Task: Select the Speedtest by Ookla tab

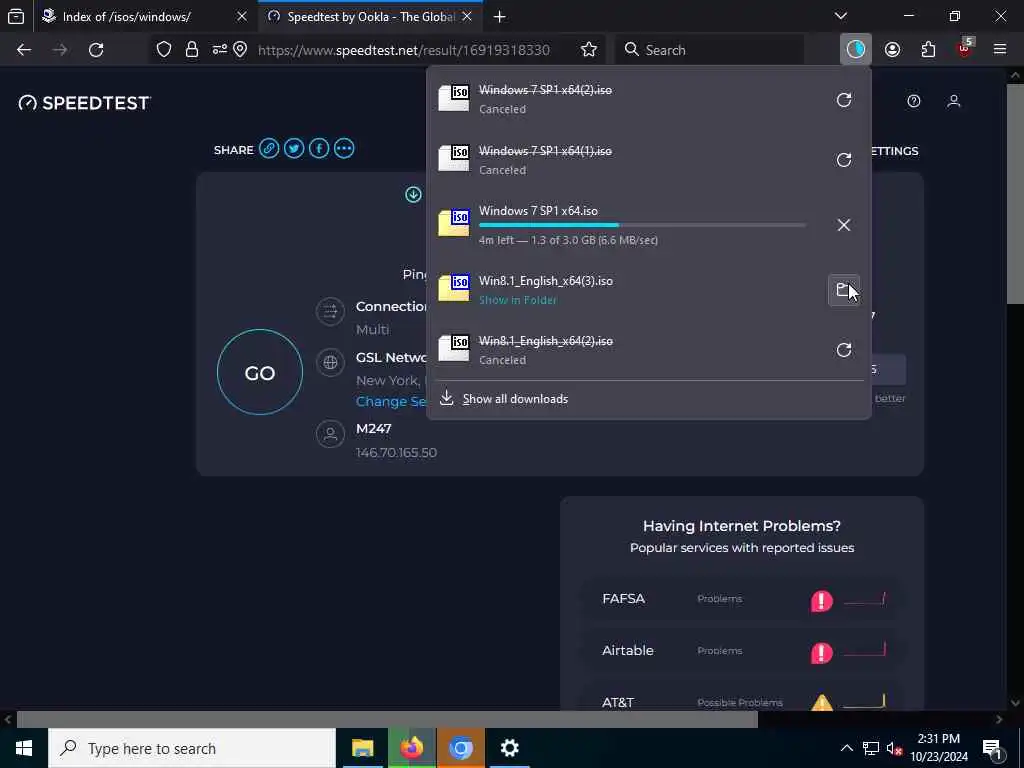Action: pyautogui.click(x=371, y=17)
